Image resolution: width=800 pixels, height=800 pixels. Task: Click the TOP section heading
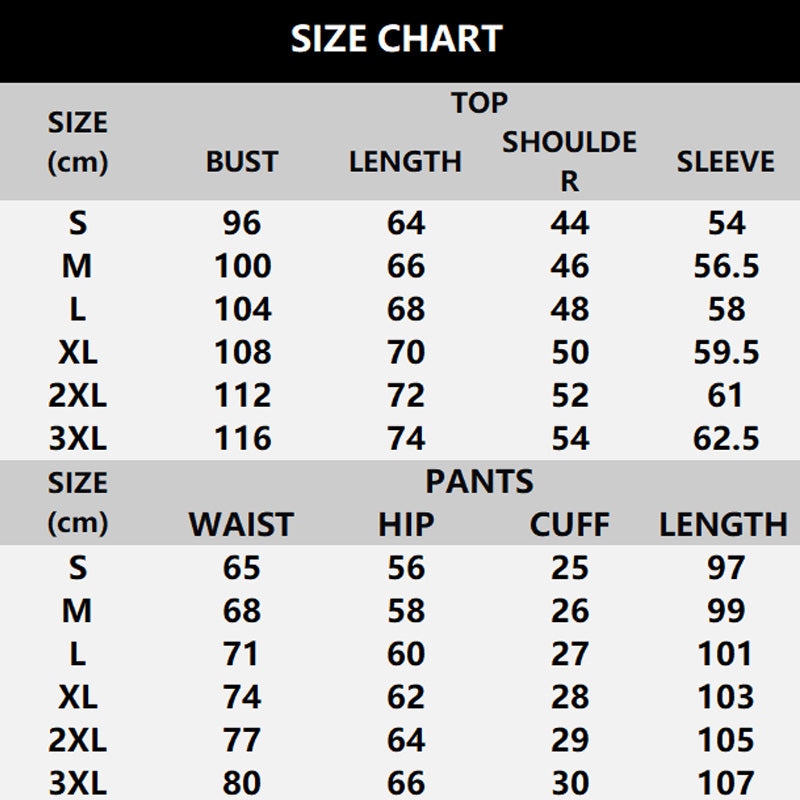tap(479, 103)
